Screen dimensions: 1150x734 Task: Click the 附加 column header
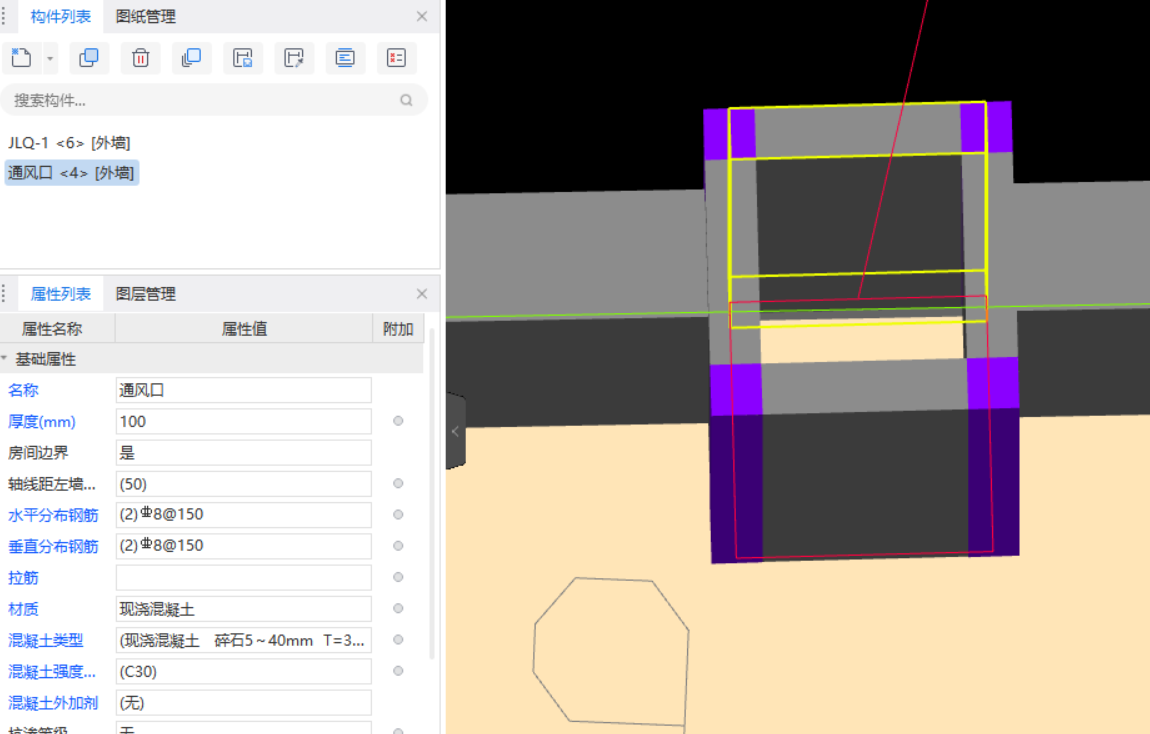point(398,329)
